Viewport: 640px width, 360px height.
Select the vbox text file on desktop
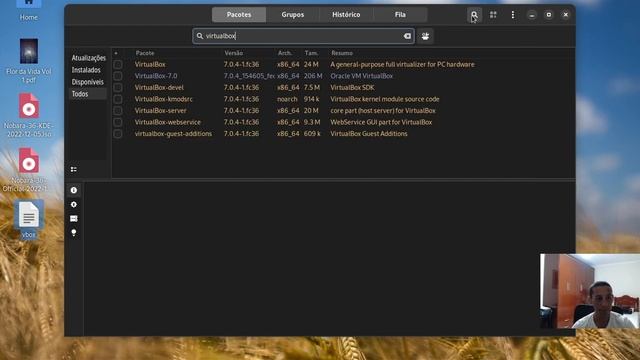pos(29,219)
